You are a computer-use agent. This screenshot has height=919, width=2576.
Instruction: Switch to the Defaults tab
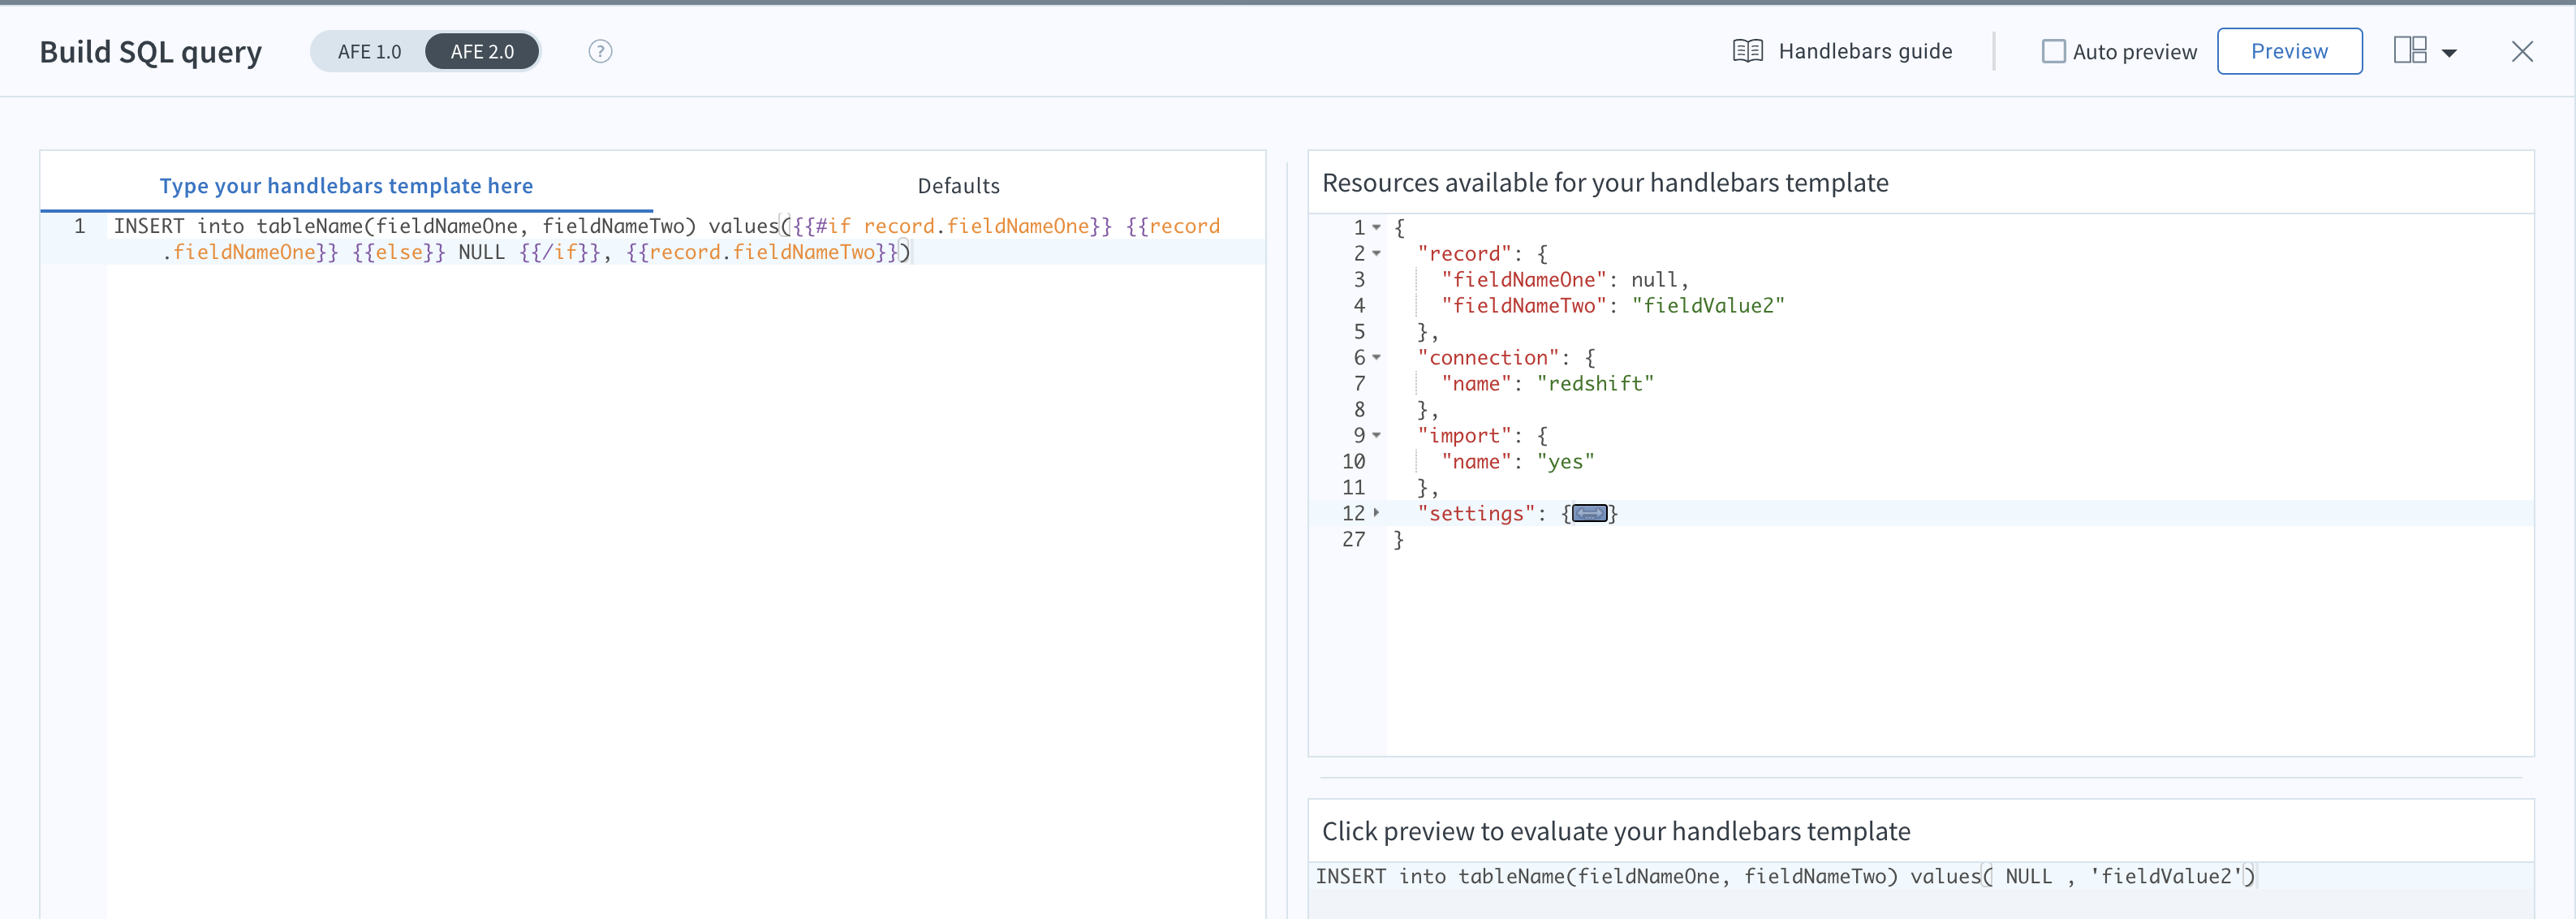coord(958,186)
